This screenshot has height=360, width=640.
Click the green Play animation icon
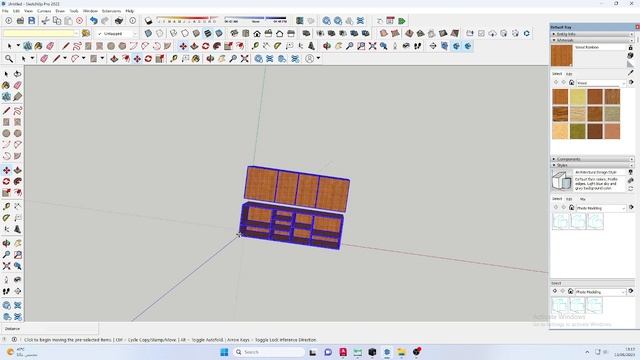(402, 20)
